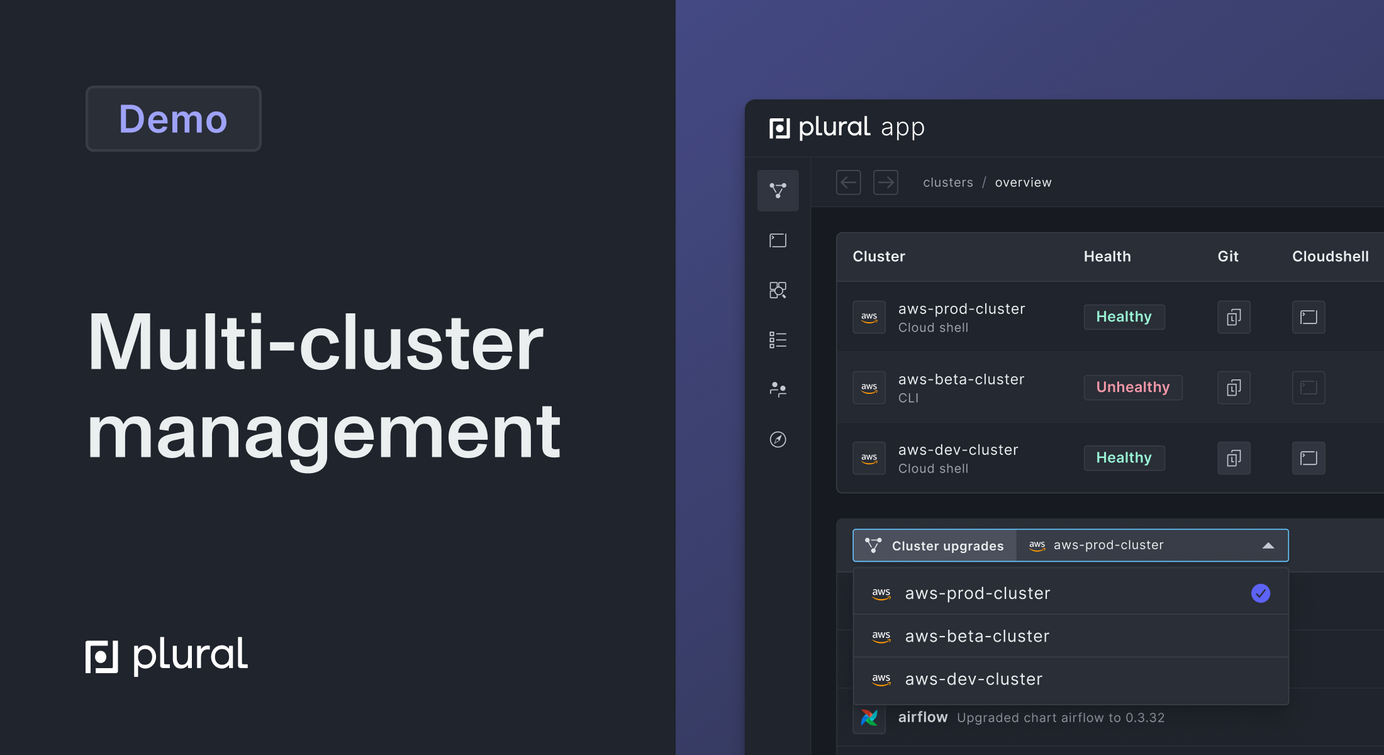Click the selected checkmark on aws-prod-cluster
Image resolution: width=1384 pixels, height=755 pixels.
point(1261,593)
